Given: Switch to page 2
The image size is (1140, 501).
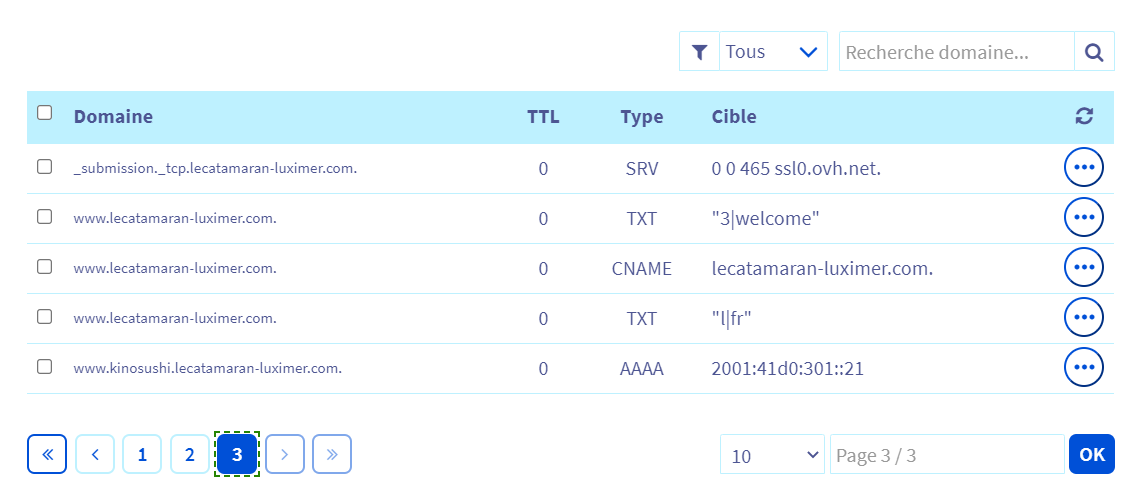Looking at the screenshot, I should coord(190,455).
